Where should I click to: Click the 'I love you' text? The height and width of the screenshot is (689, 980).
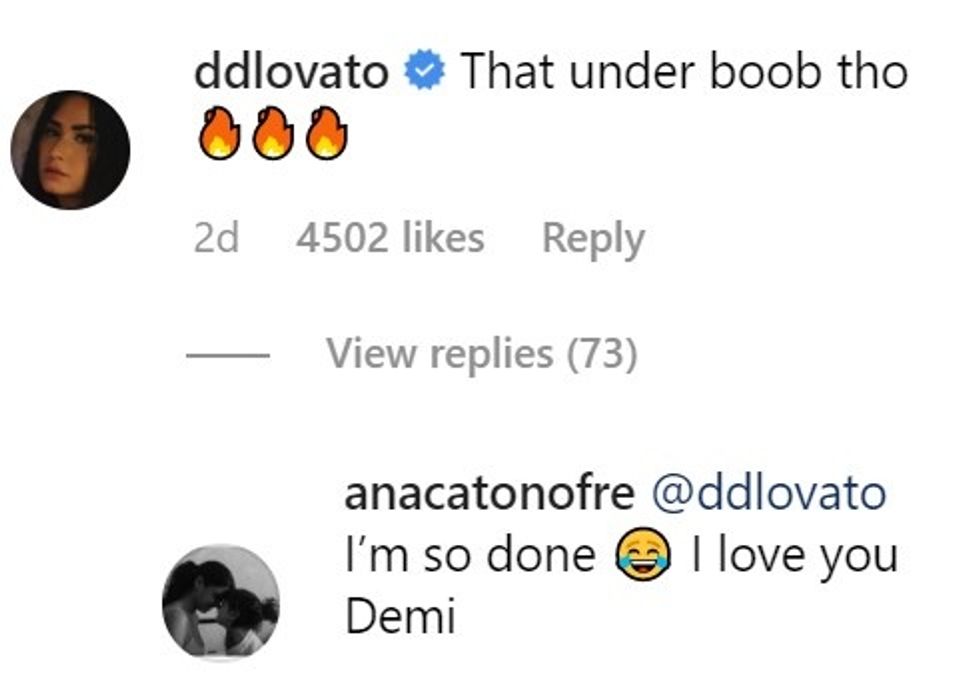793,557
